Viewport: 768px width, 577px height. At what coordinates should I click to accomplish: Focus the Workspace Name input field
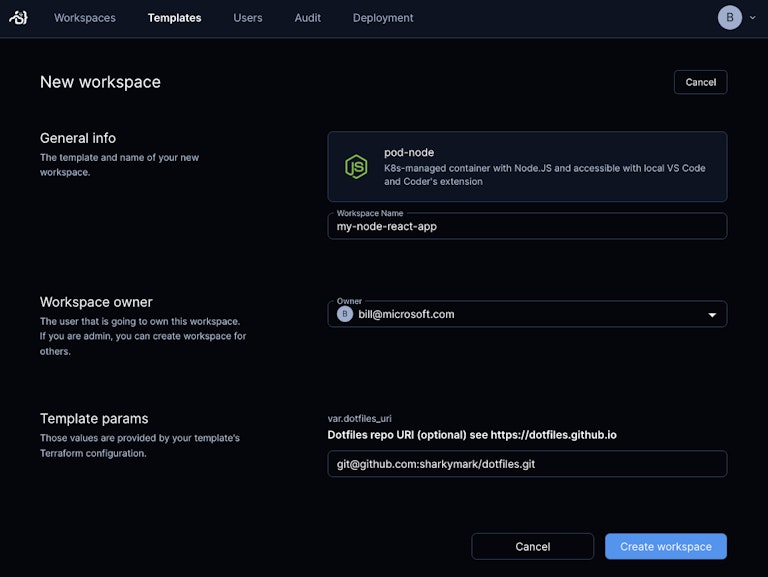click(527, 226)
